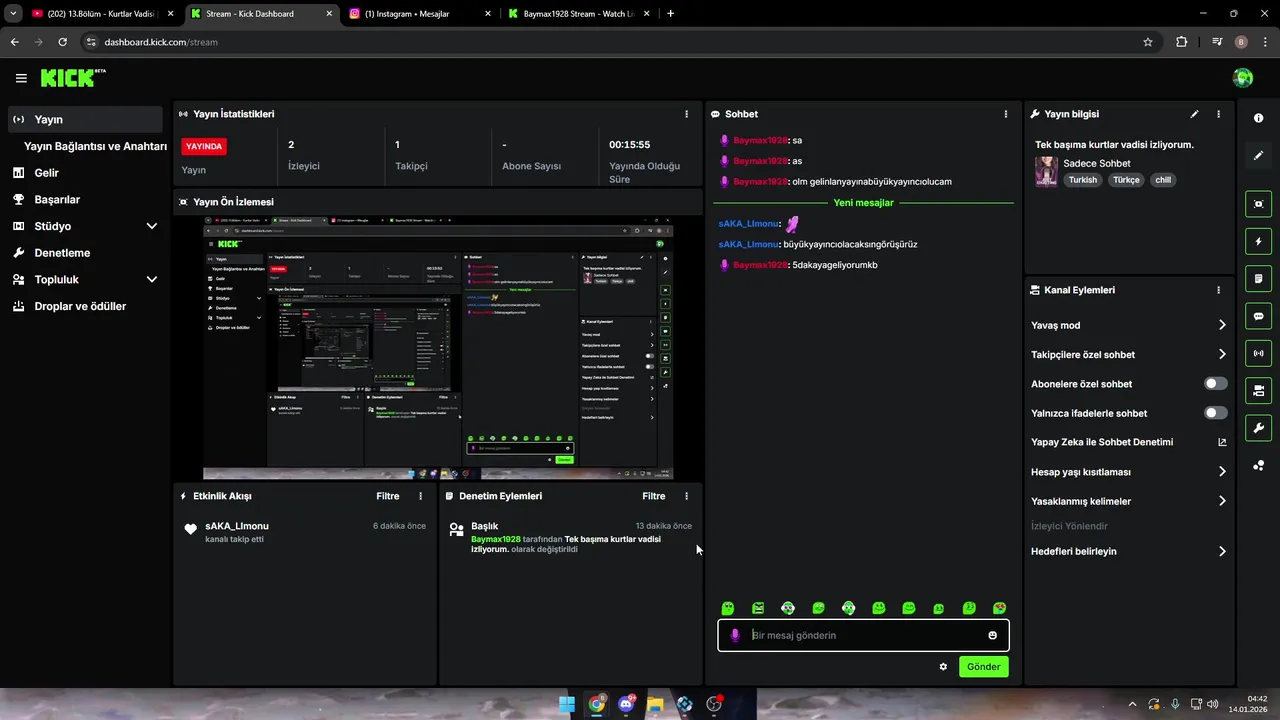The width and height of the screenshot is (1280, 720).
Task: Open Filtre in Denetim Eylemleri panel
Action: pos(654,496)
